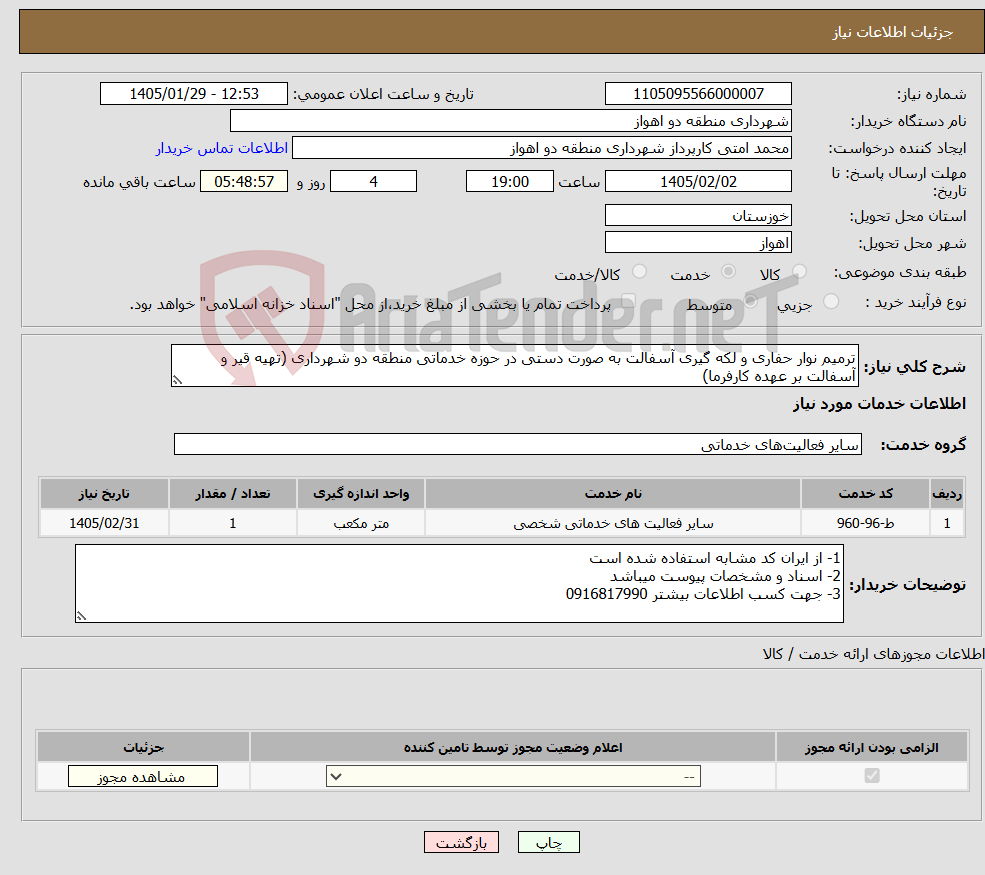
Task: Click the جزئیات اطلاعات نیاز page title
Action: click(x=893, y=32)
